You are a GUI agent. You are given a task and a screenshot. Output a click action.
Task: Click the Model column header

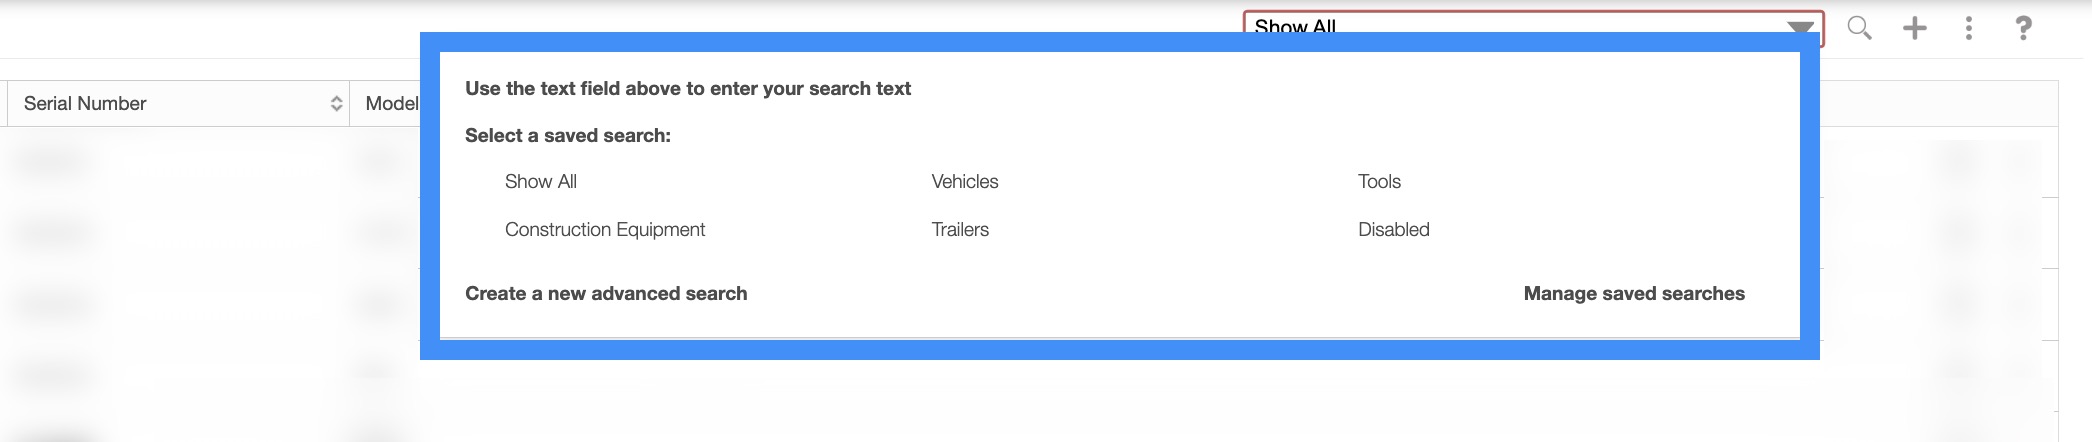pyautogui.click(x=391, y=104)
